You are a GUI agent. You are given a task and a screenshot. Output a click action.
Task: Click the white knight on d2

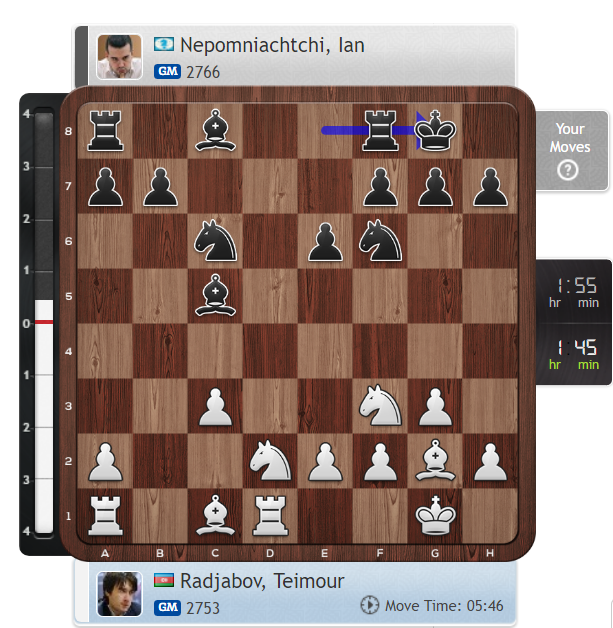pos(270,460)
